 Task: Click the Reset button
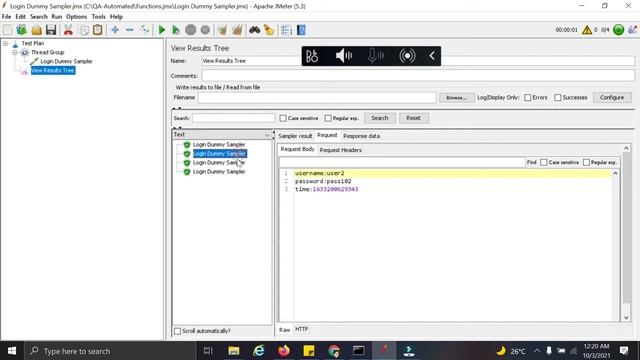click(413, 118)
